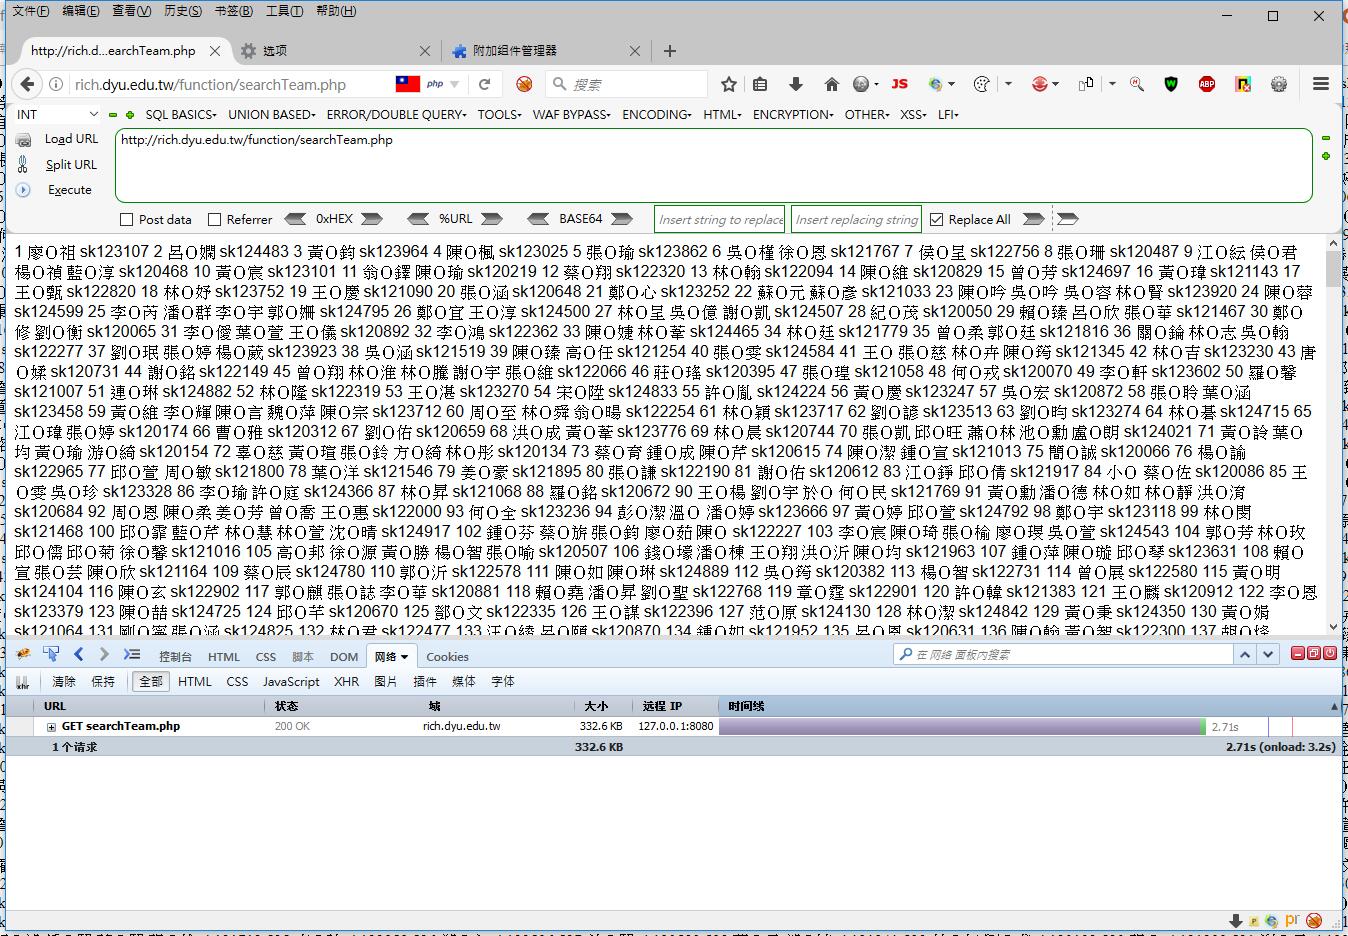
Task: Click the Execute button
Action: click(69, 189)
